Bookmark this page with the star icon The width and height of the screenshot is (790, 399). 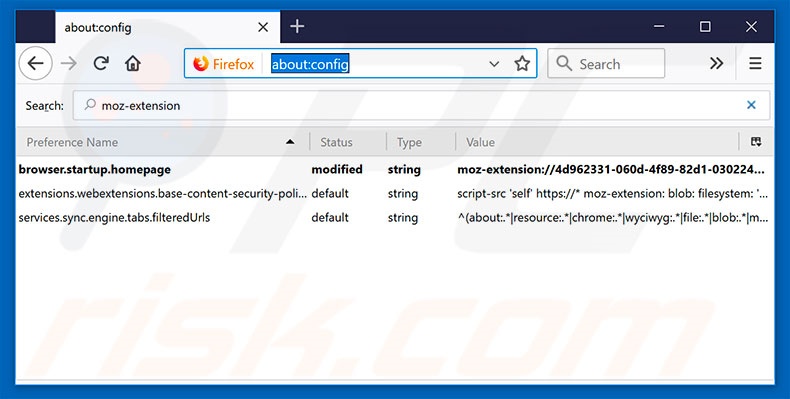point(522,63)
